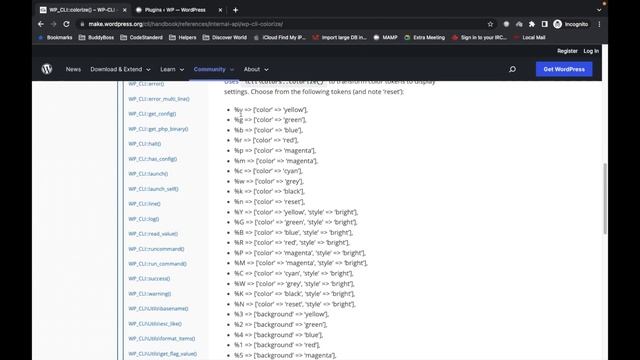This screenshot has width=640, height=360.
Task: Open WP_CLI::has_config() sidebar link
Action: coord(153,159)
